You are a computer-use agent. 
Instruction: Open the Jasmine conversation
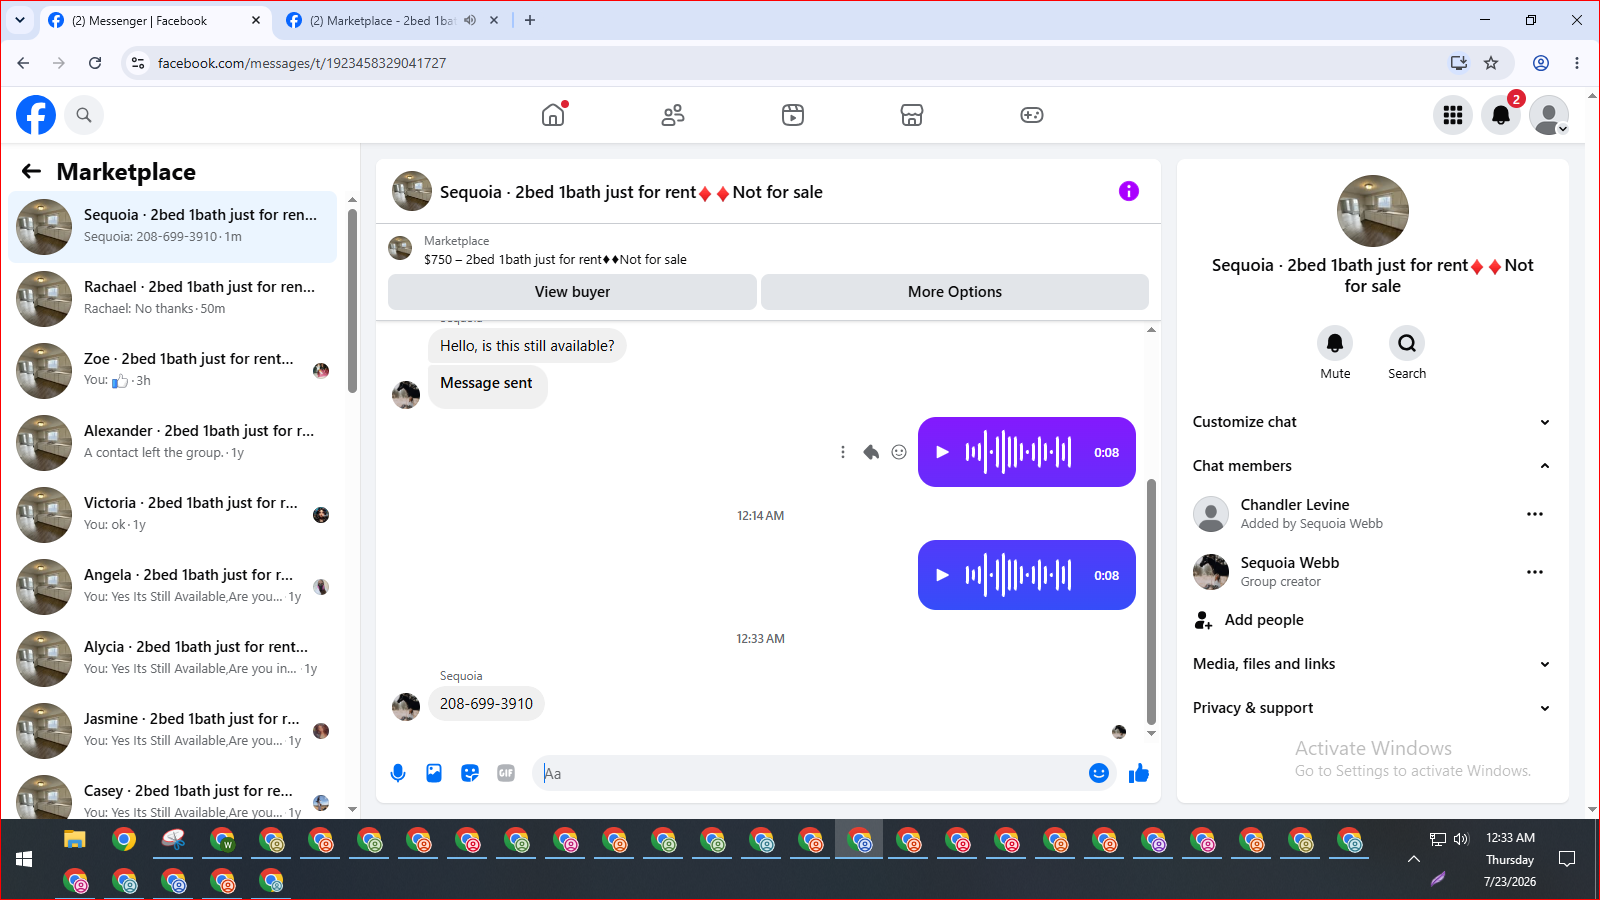point(173,730)
